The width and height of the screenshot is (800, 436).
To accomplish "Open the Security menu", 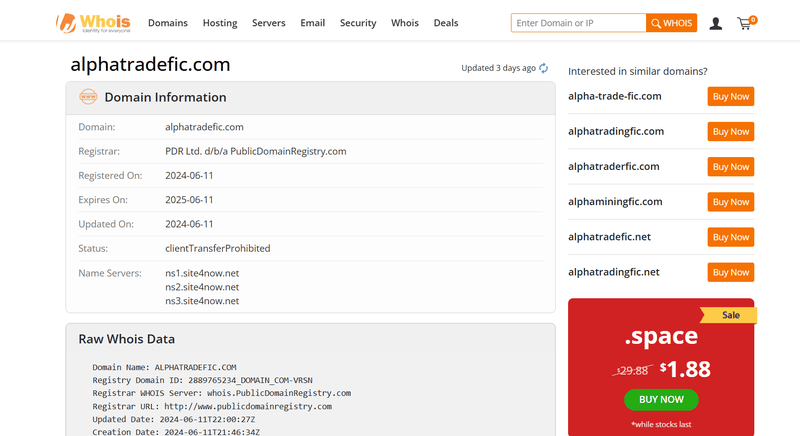I will point(358,23).
